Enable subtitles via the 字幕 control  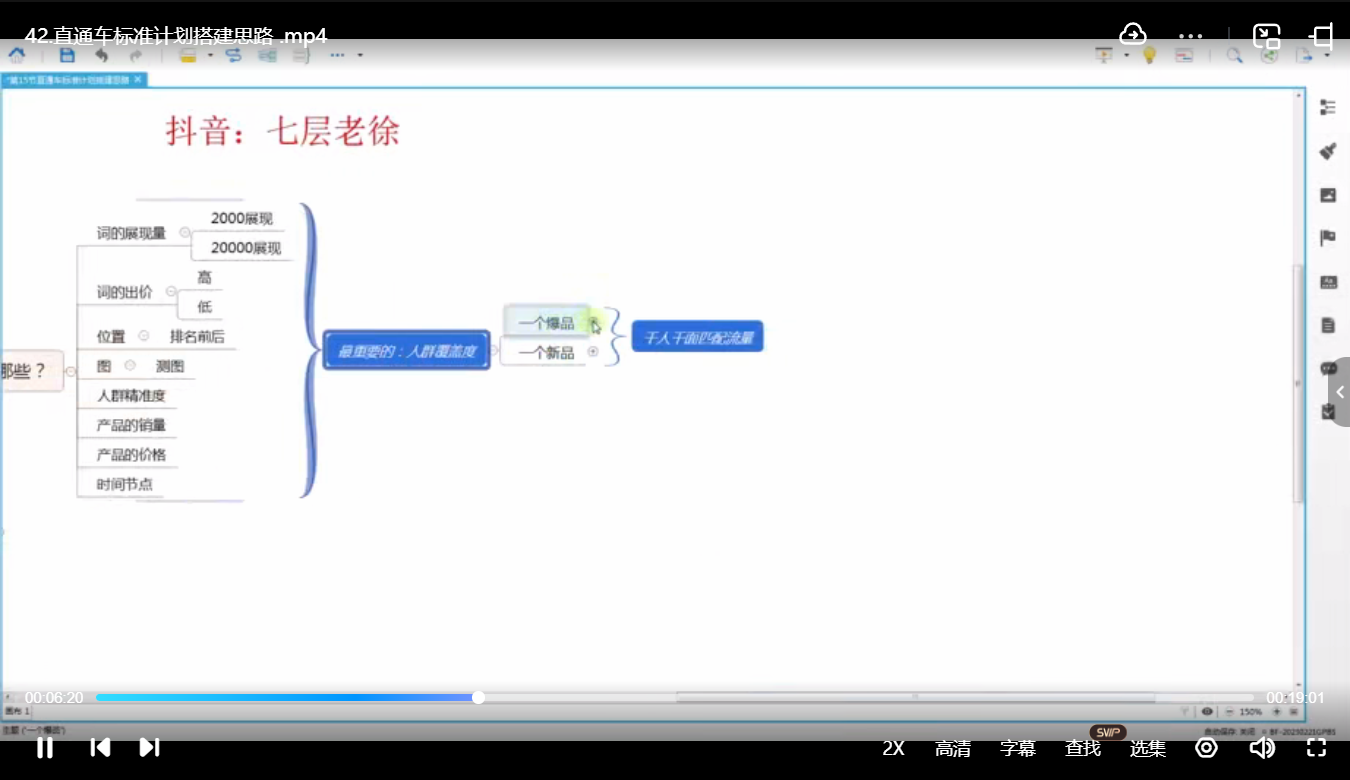[x=1017, y=747]
